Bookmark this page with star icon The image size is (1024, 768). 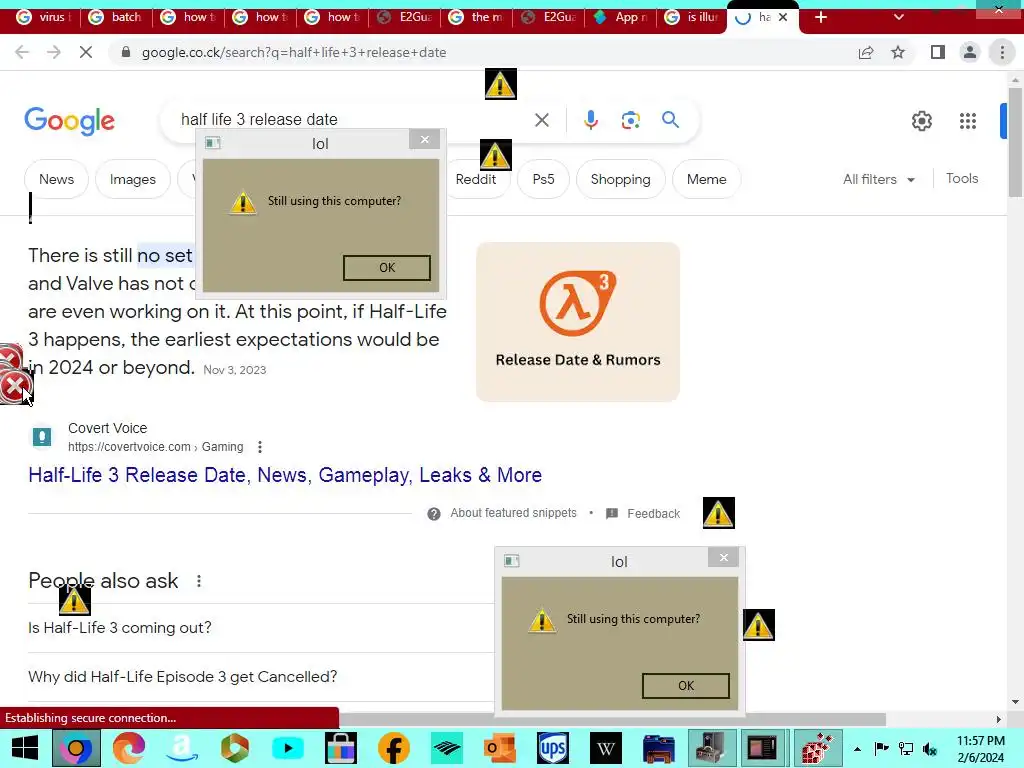898,52
